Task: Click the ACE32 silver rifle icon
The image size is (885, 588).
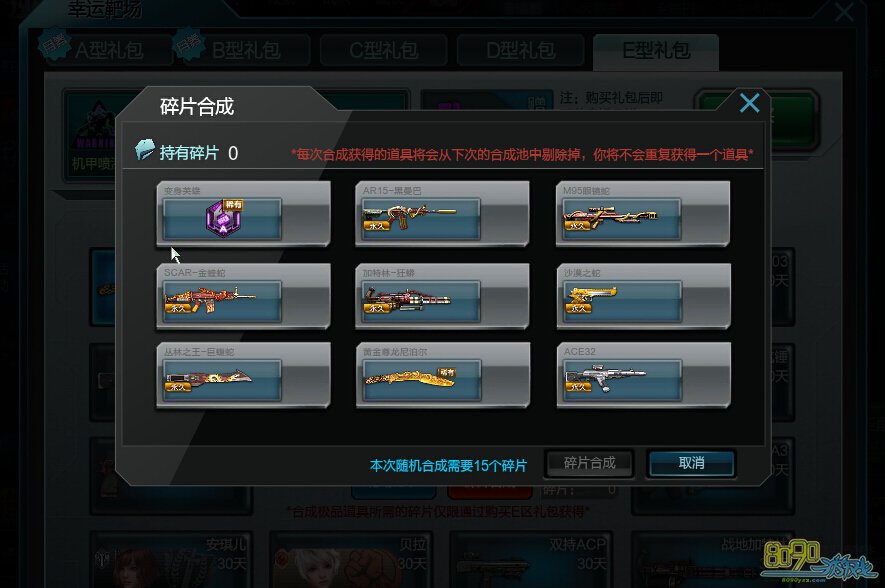Action: coord(605,378)
